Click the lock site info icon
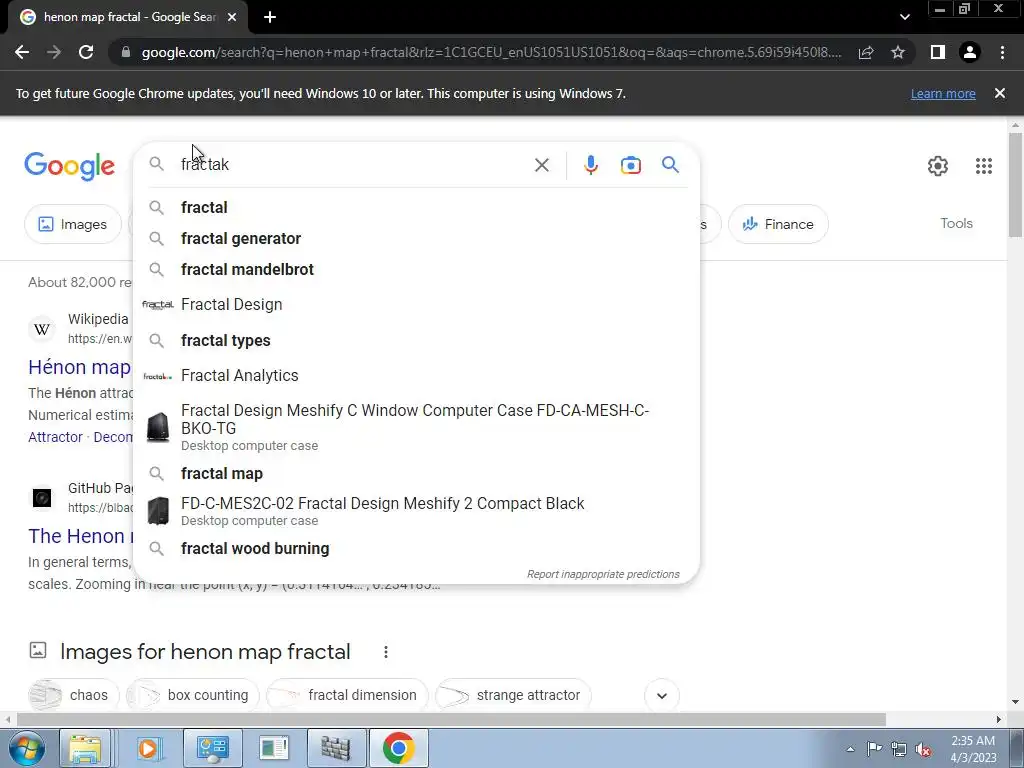1024x768 pixels. pyautogui.click(x=125, y=52)
